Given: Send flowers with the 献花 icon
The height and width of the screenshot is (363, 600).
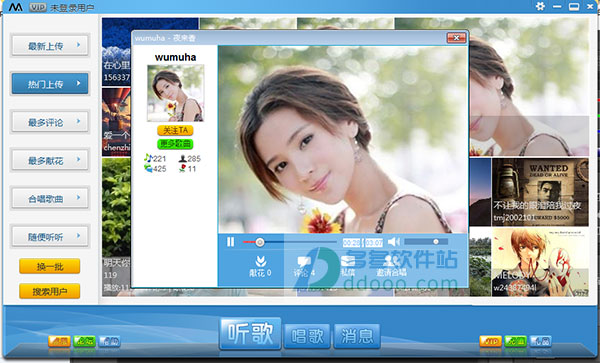Looking at the screenshot, I should (260, 266).
